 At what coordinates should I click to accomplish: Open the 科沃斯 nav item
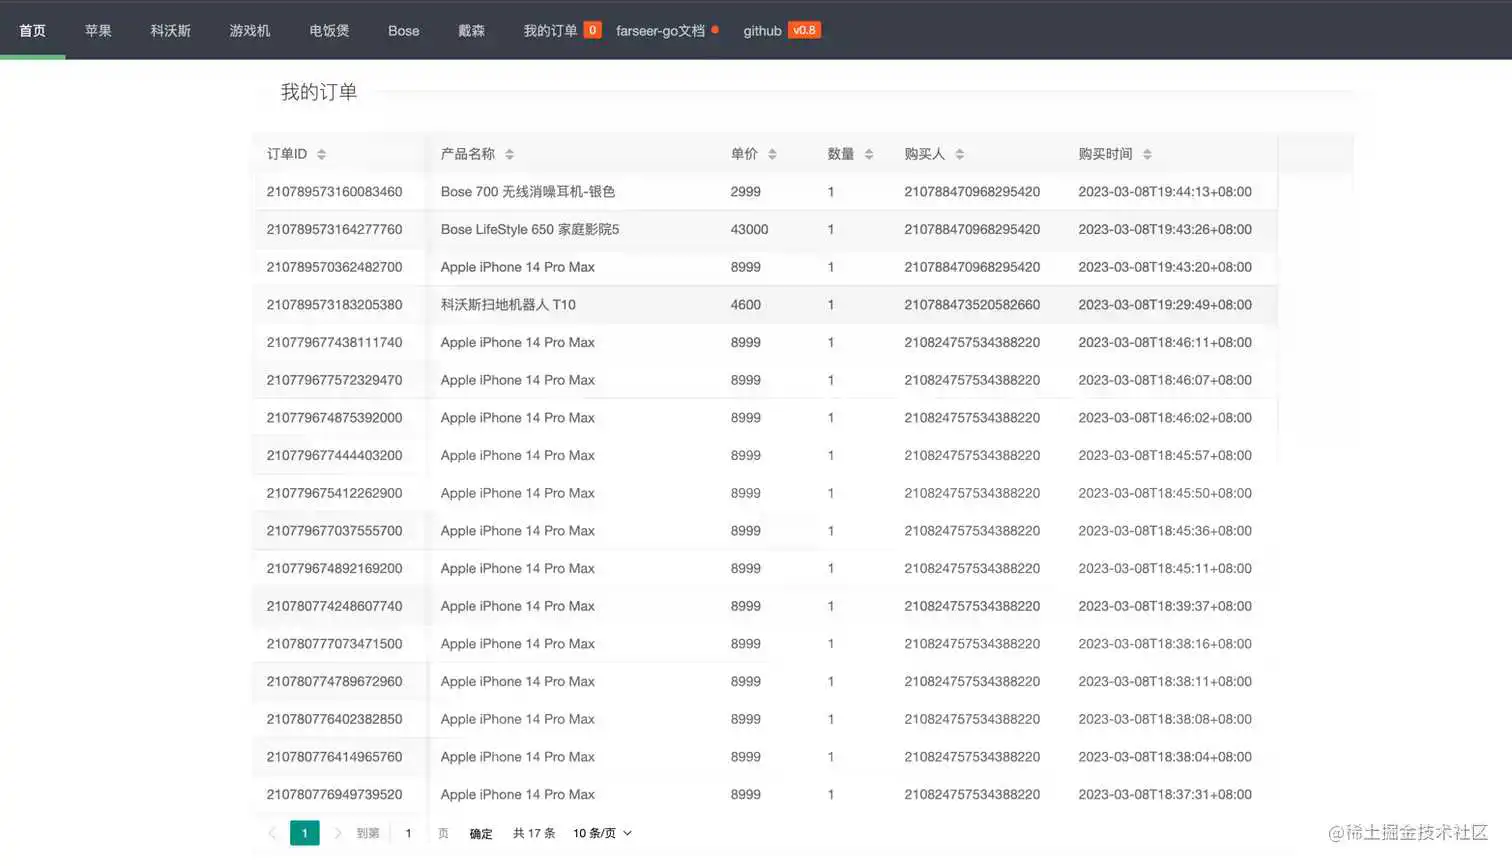point(171,30)
